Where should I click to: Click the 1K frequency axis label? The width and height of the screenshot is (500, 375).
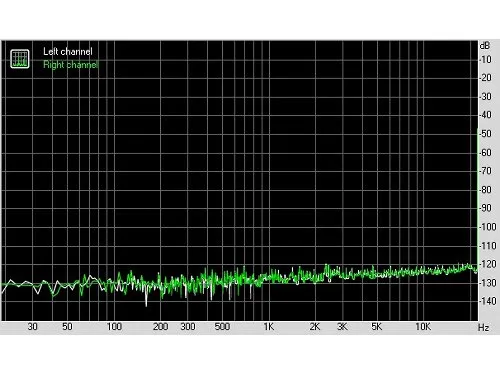(x=269, y=327)
